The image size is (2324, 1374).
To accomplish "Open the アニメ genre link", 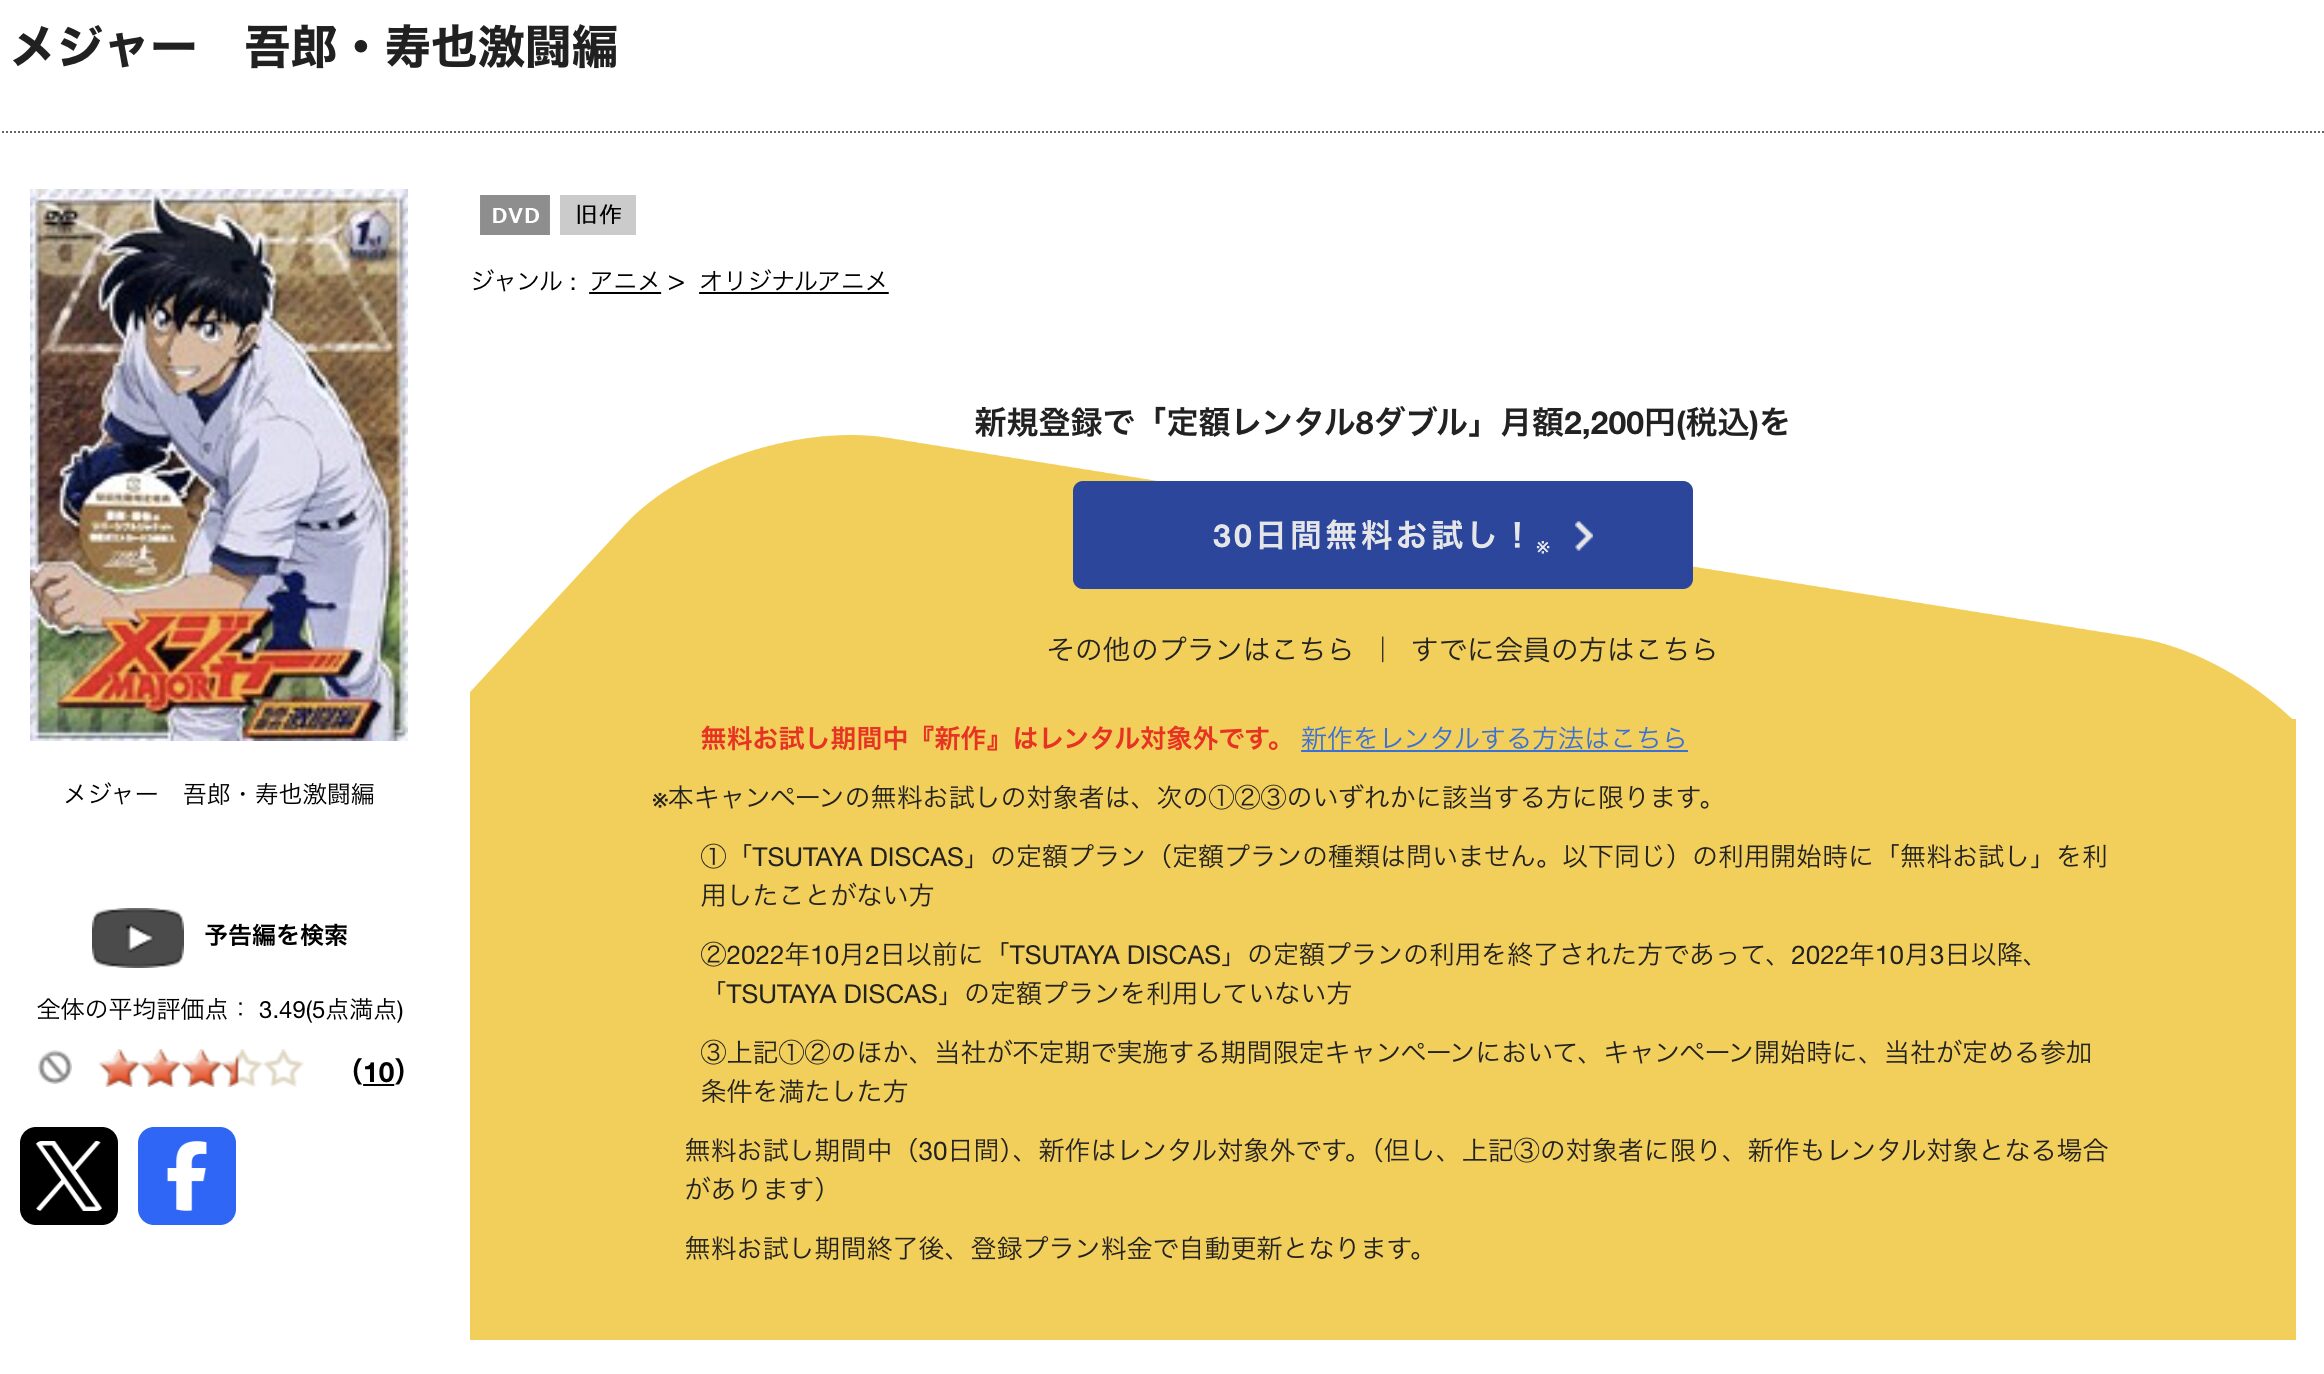I will click(625, 281).
